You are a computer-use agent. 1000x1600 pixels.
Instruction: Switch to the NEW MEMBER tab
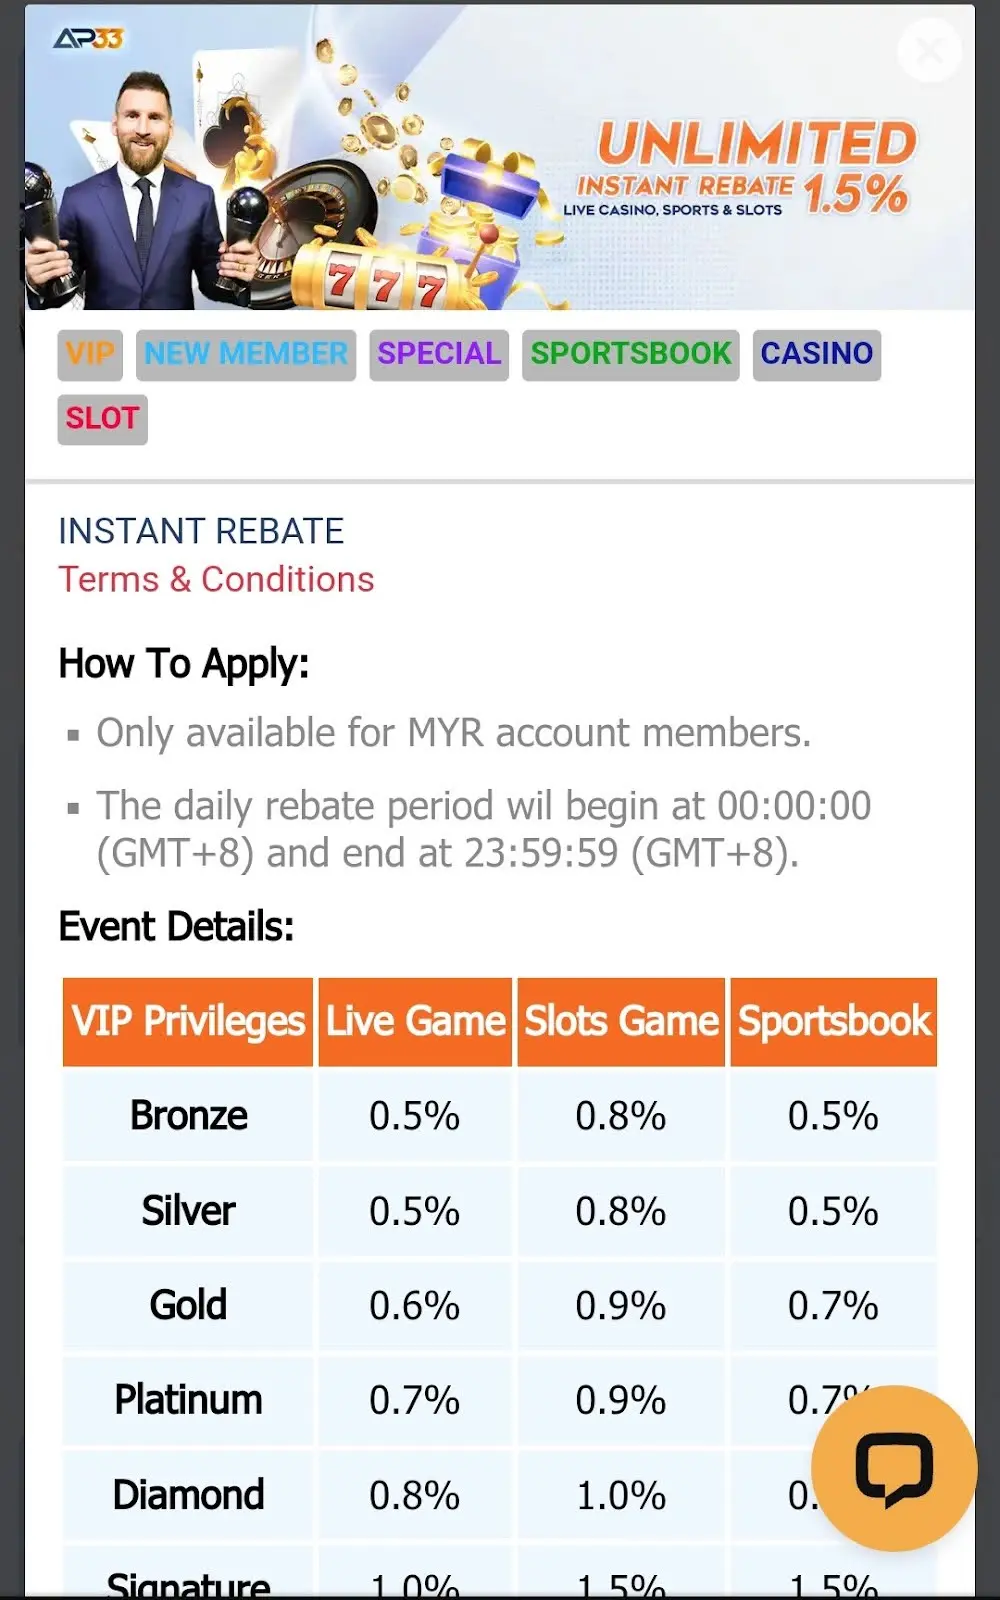tap(246, 354)
